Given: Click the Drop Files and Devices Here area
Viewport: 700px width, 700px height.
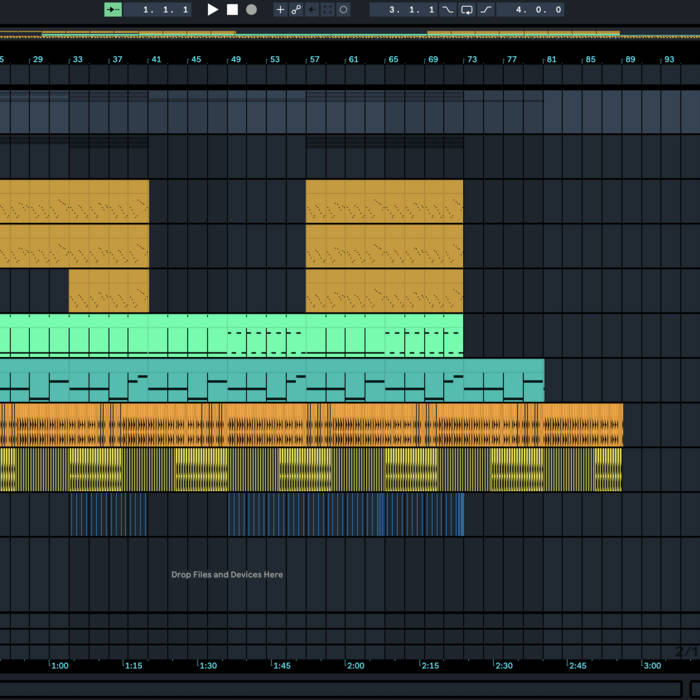Looking at the screenshot, I should point(227,575).
